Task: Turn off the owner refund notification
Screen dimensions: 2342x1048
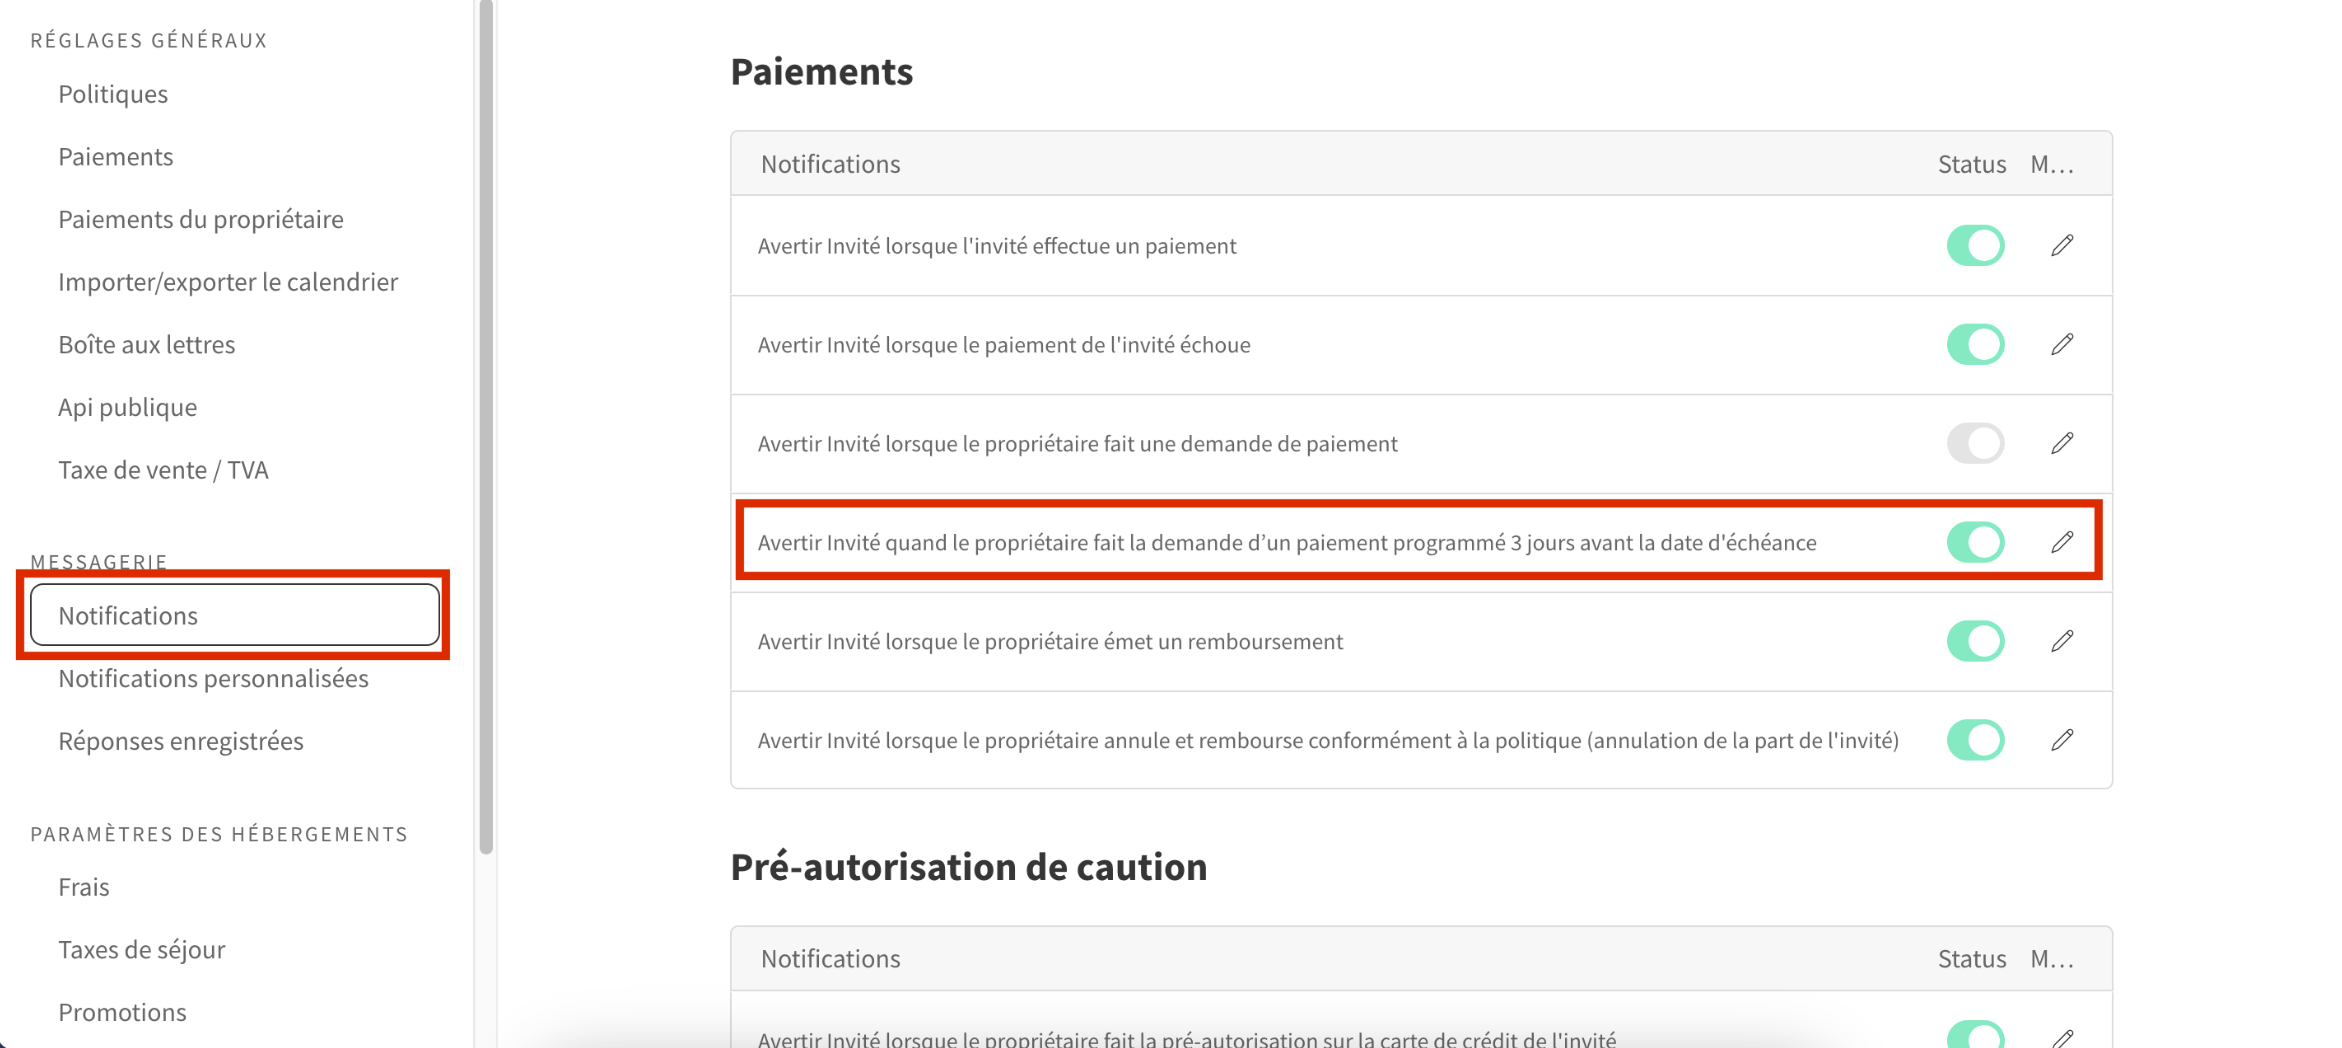Action: 1974,641
